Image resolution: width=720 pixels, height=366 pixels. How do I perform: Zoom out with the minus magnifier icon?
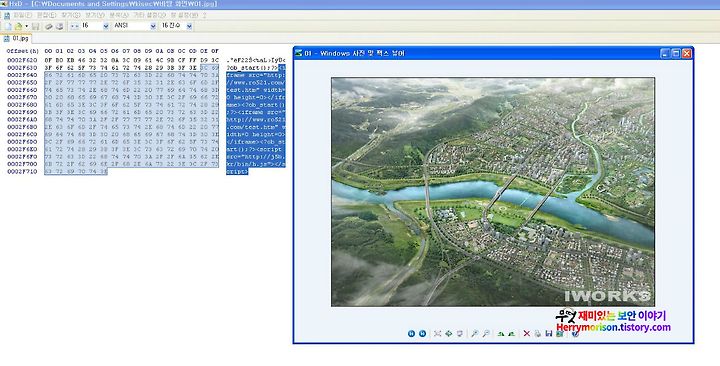pos(486,333)
